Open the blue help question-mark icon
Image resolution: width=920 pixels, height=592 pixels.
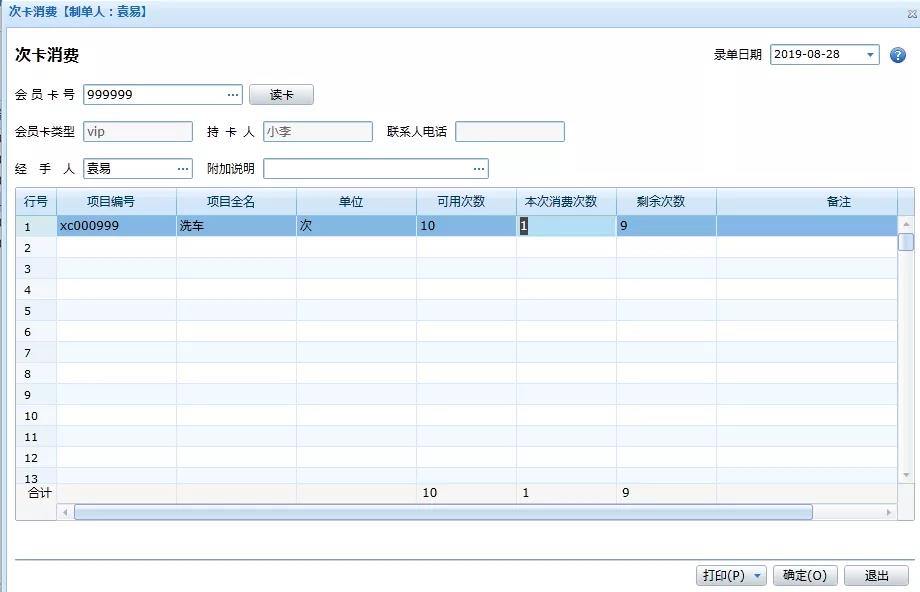[x=898, y=55]
